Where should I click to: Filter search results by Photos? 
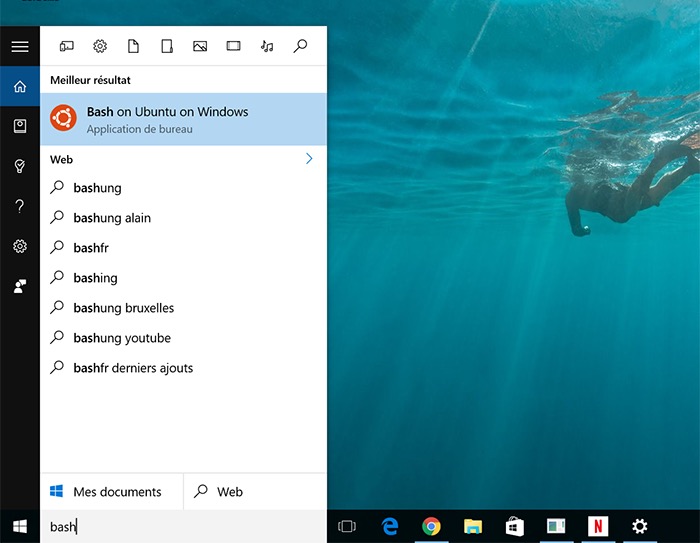tap(200, 46)
